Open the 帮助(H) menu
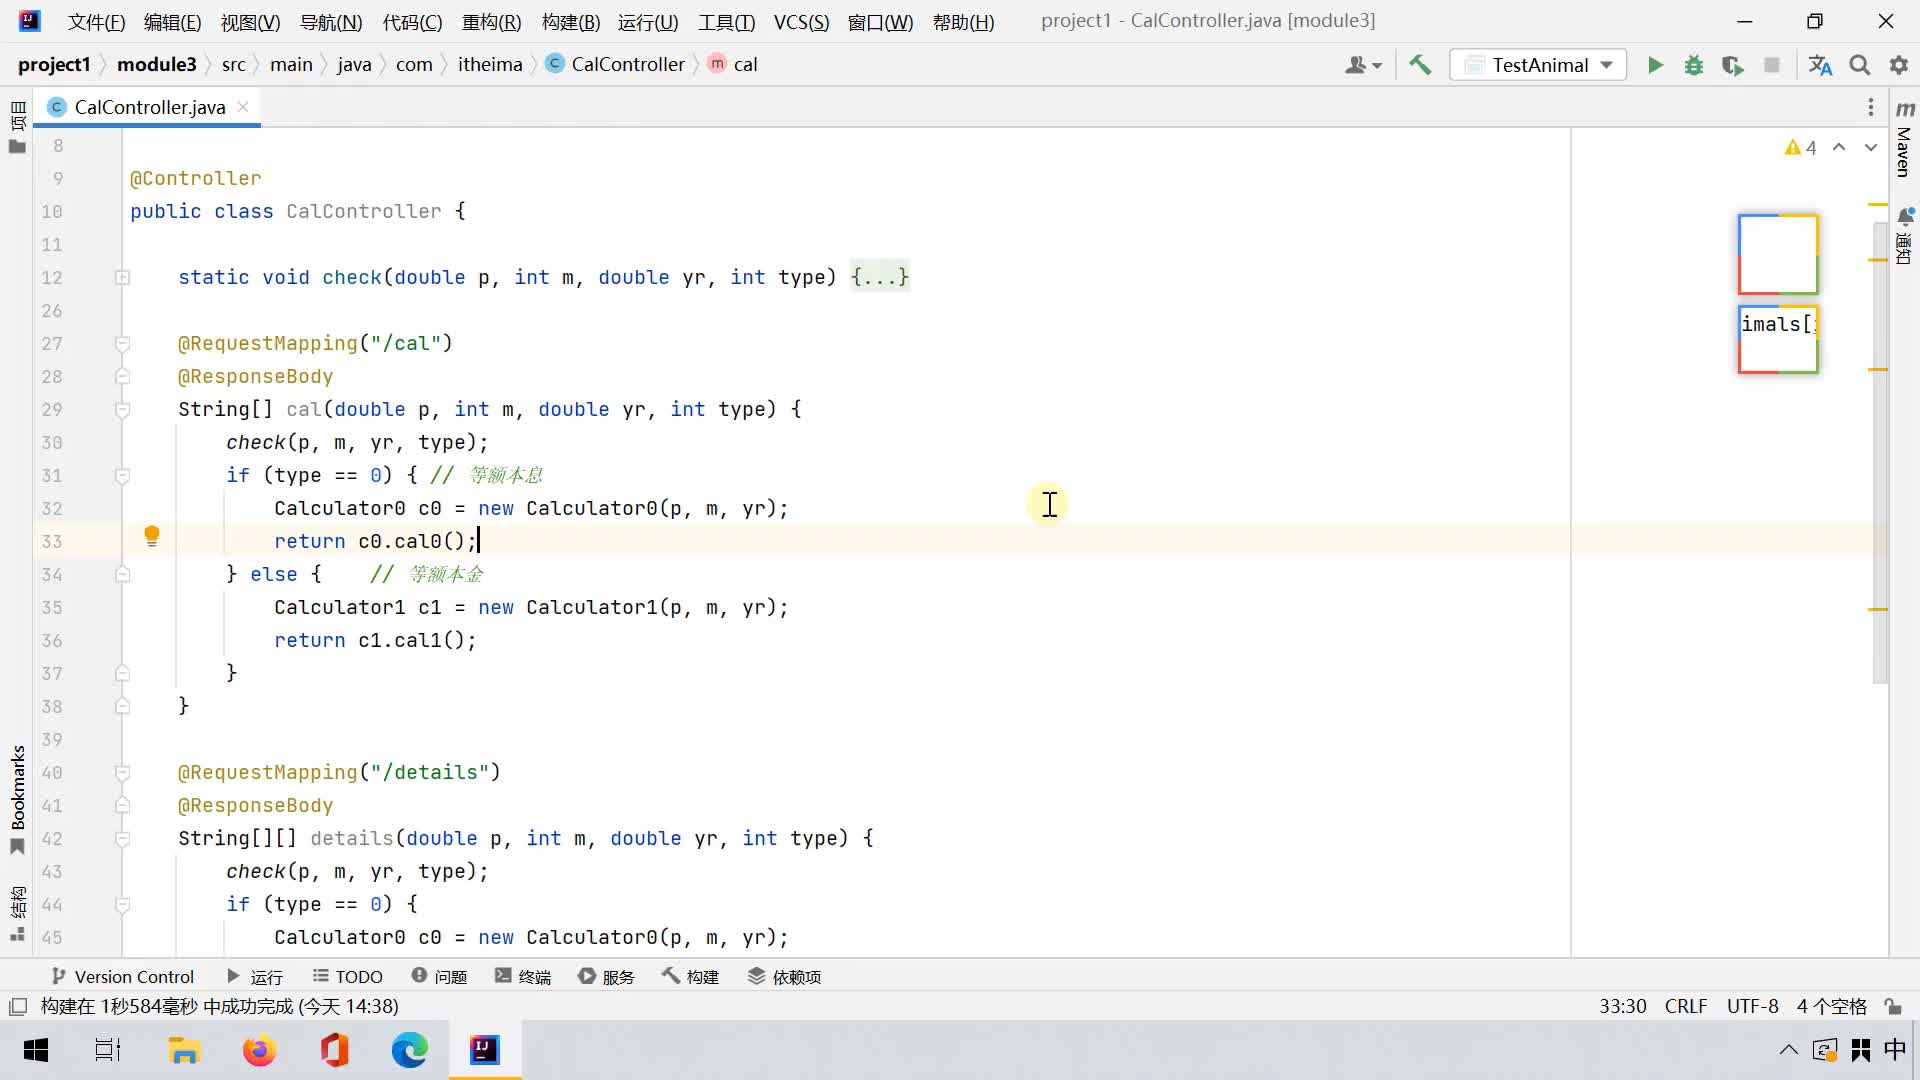This screenshot has width=1920, height=1080. coord(963,22)
